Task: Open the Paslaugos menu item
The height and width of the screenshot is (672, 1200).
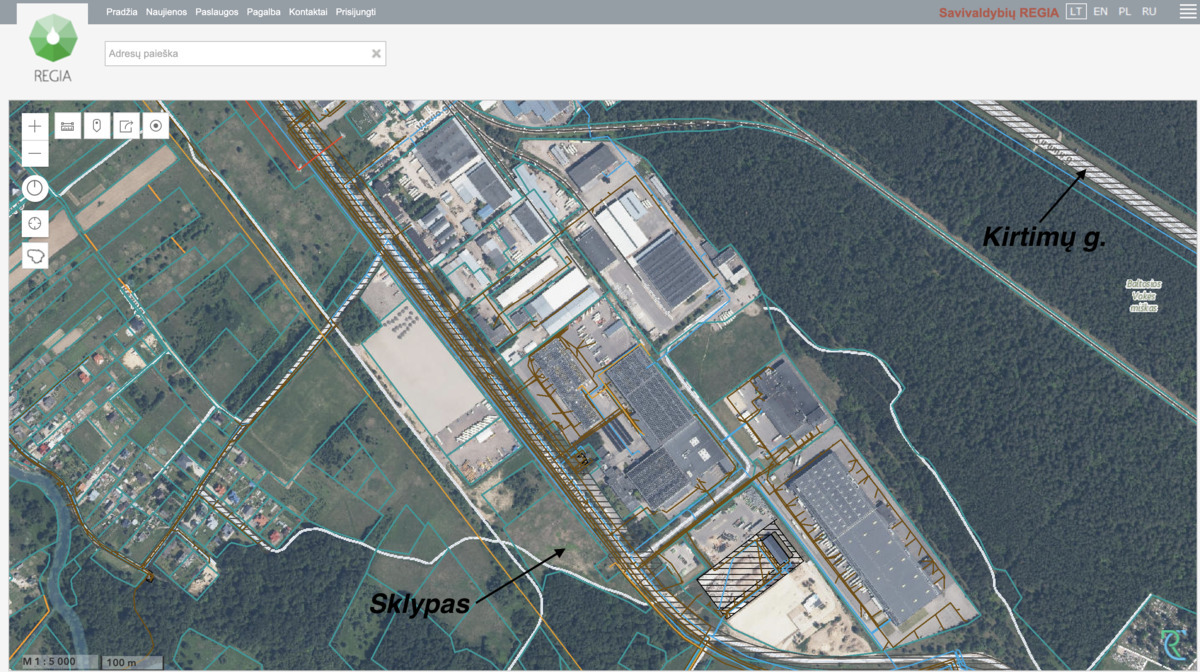Action: (x=217, y=12)
